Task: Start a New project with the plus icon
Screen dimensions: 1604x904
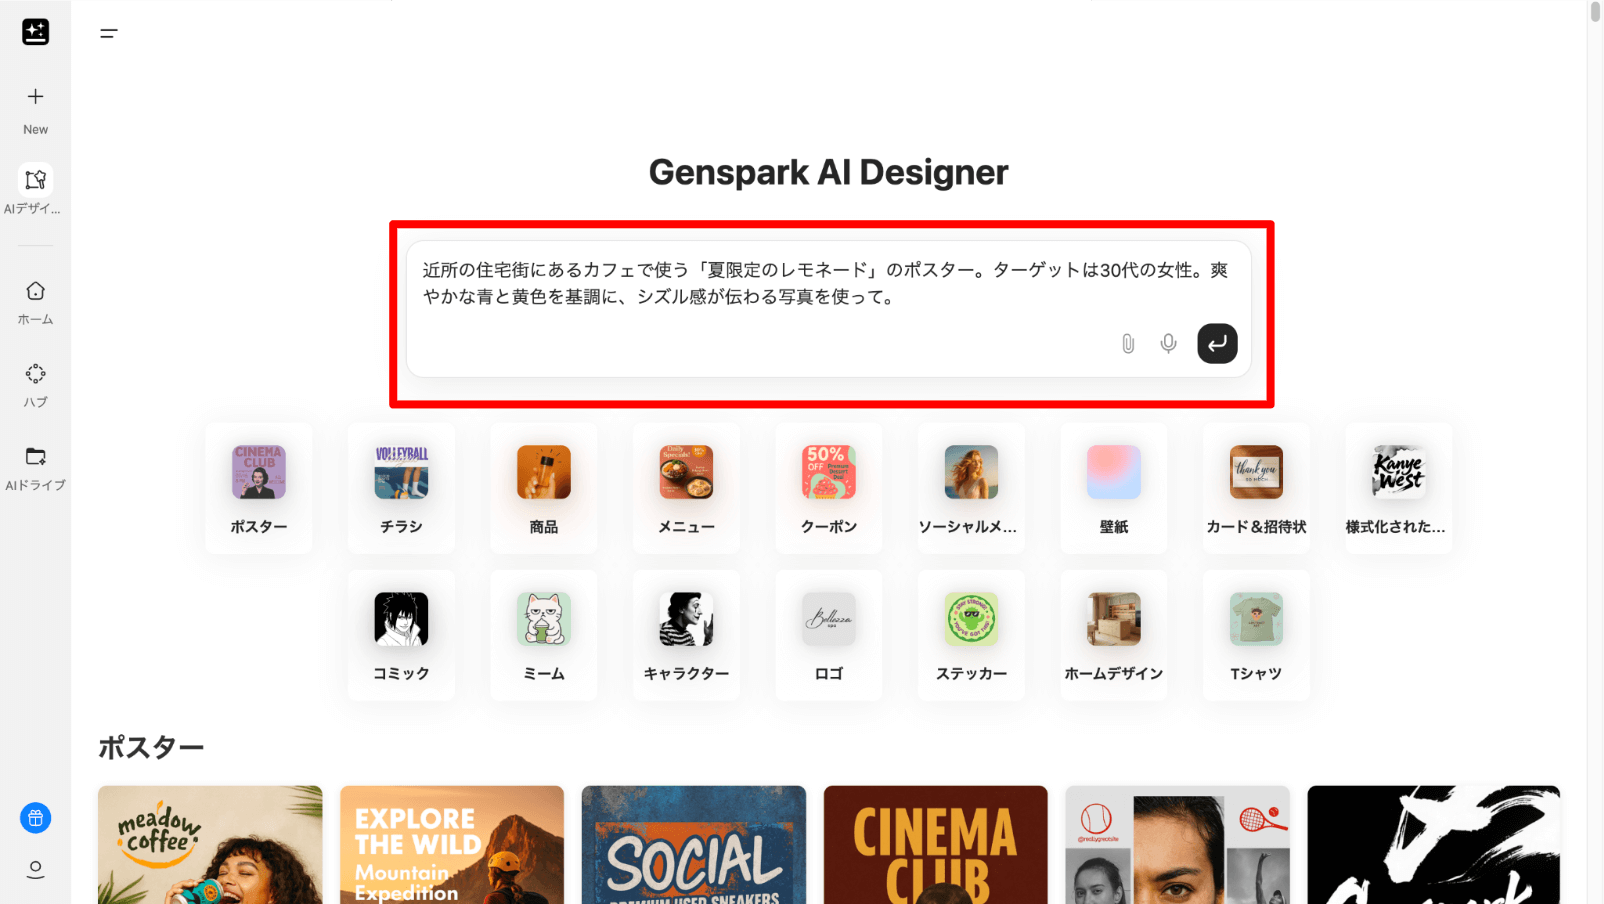Action: click(35, 97)
